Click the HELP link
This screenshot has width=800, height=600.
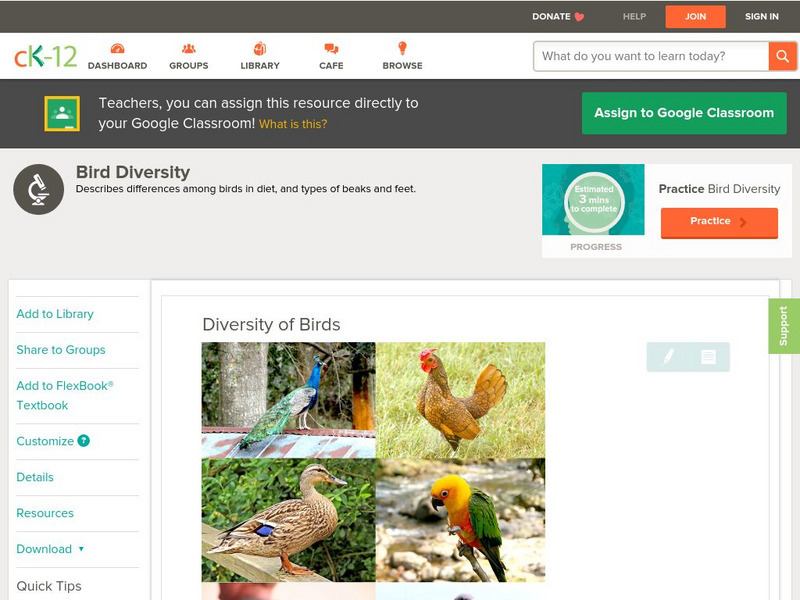tap(634, 16)
